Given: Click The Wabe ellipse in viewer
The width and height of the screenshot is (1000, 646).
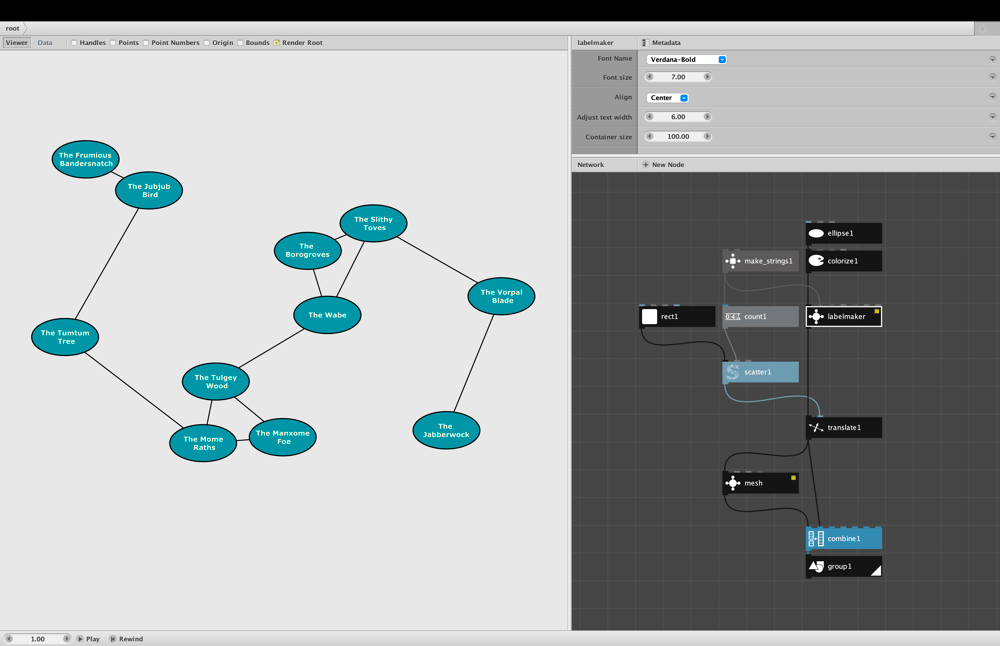Looking at the screenshot, I should pos(327,315).
